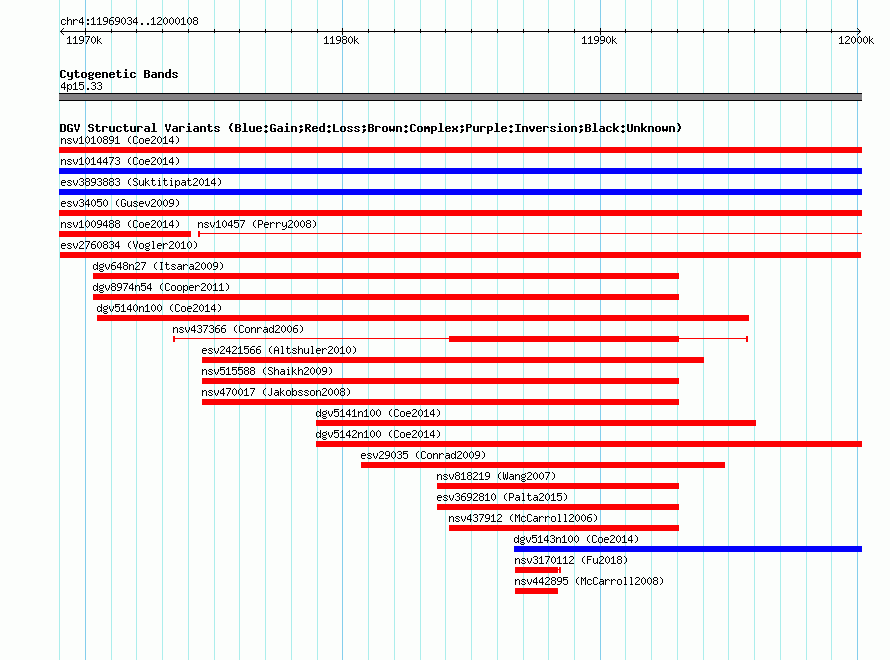The image size is (890, 660).
Task: Open nsv818219 (Wang2007) label
Action: tap(496, 476)
